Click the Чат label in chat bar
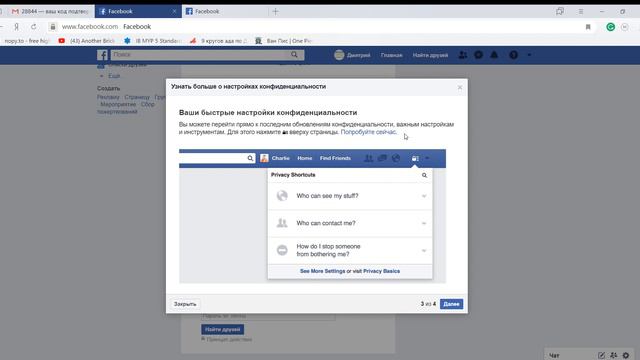640x360 pixels. coord(554,356)
